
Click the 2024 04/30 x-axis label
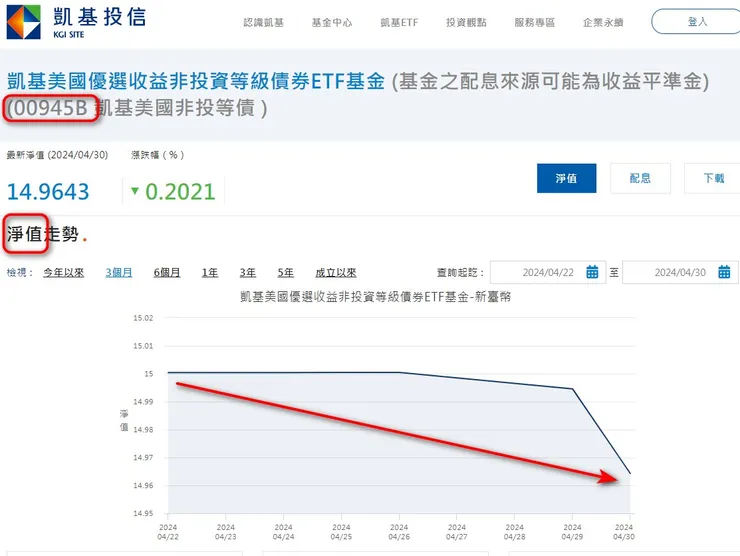tap(624, 532)
